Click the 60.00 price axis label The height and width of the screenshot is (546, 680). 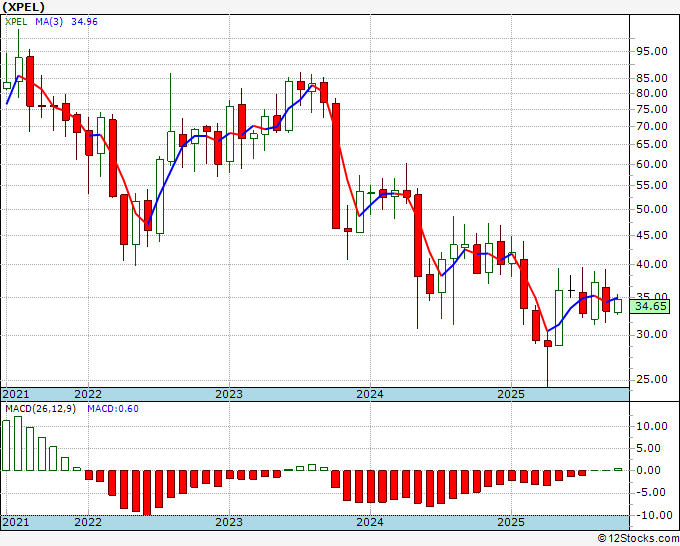[652, 164]
